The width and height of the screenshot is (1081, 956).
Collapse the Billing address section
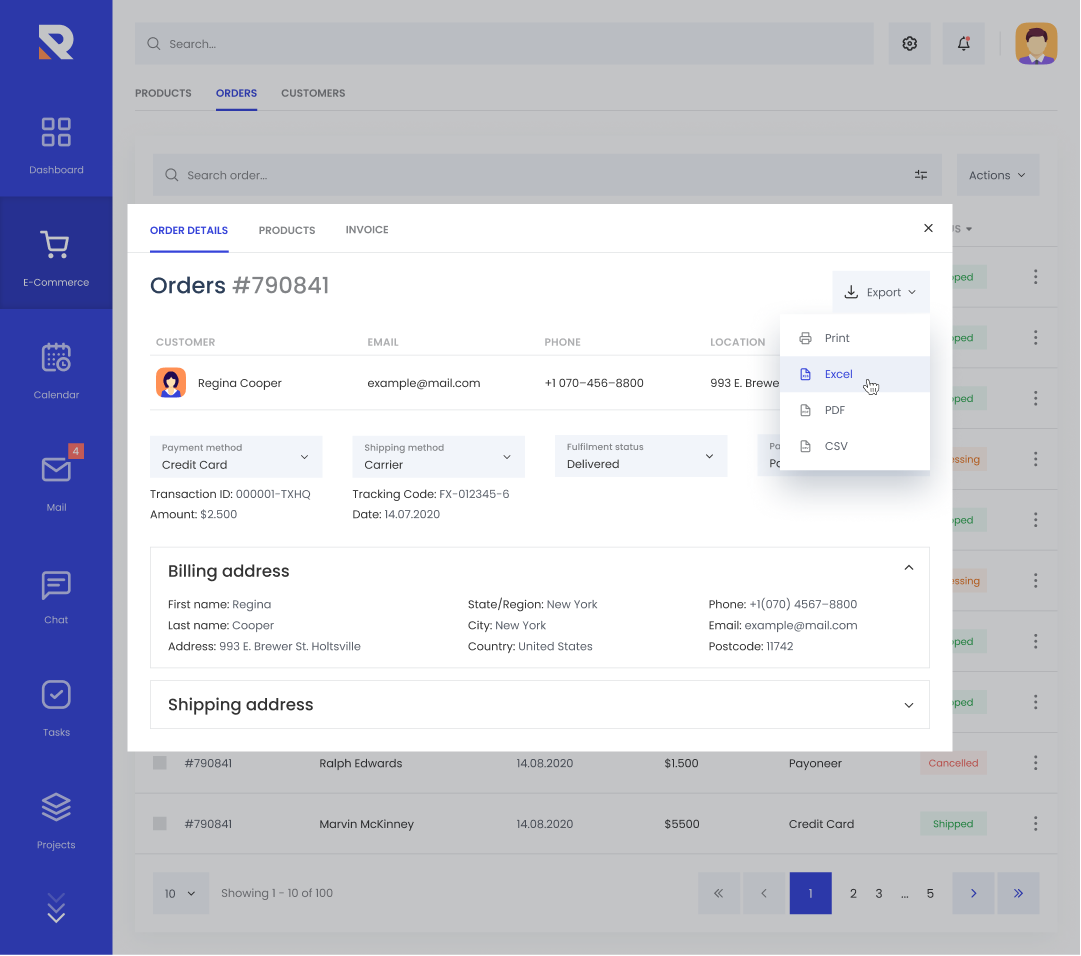[909, 568]
